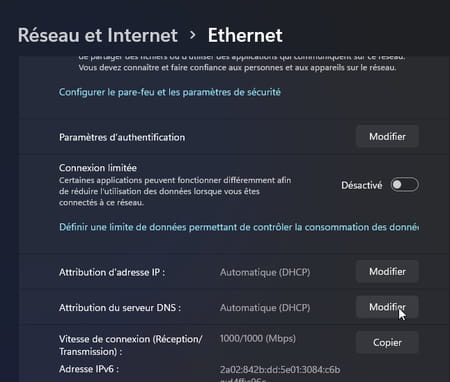The image size is (450, 382).
Task: Click the Adresse IPv6 label
Action: (x=89, y=369)
